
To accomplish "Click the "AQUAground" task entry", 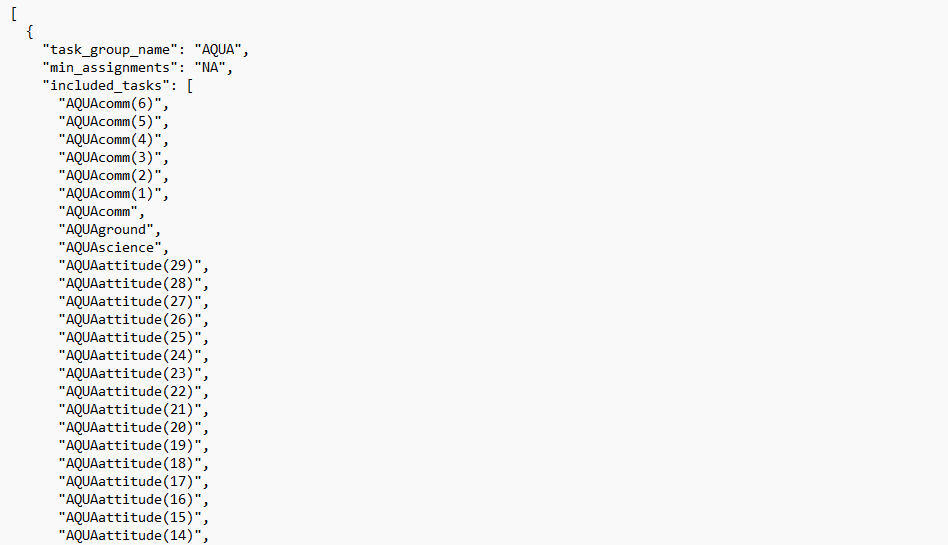I will pos(105,229).
